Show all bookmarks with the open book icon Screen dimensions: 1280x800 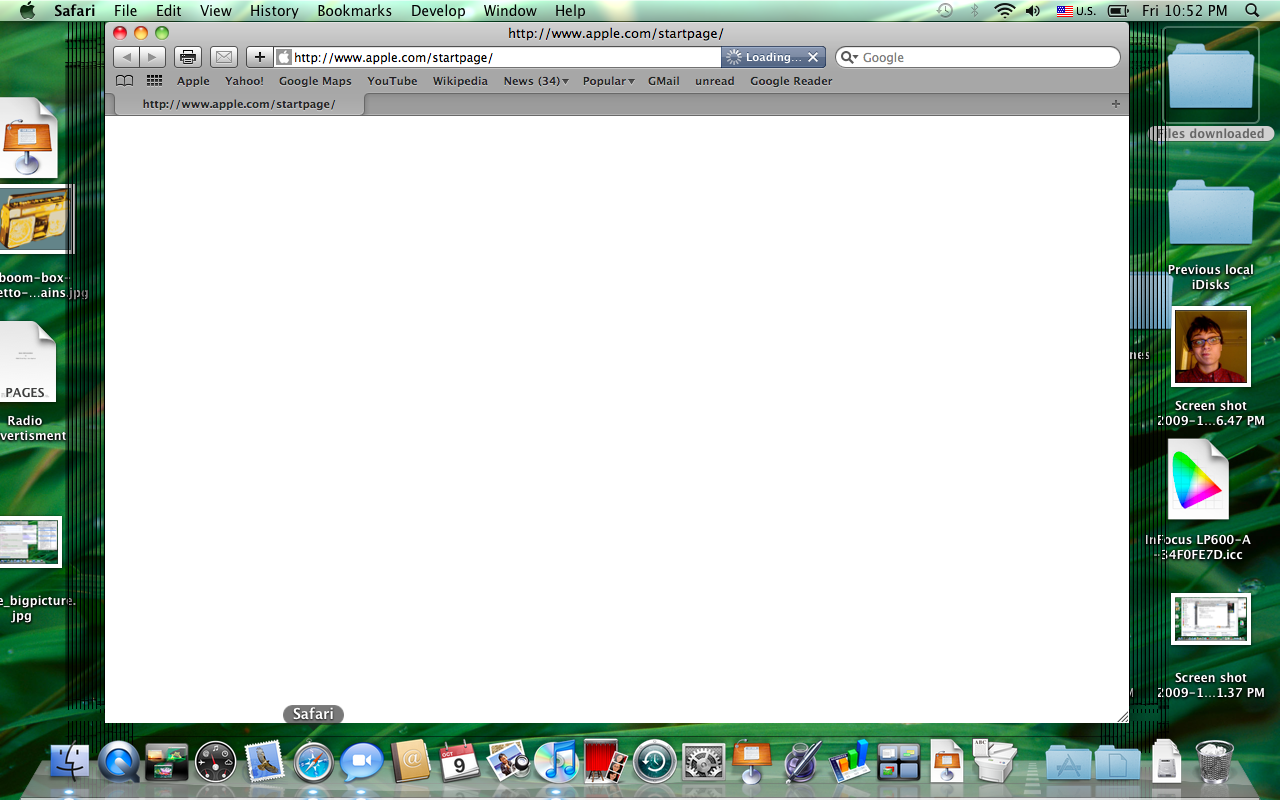124,81
